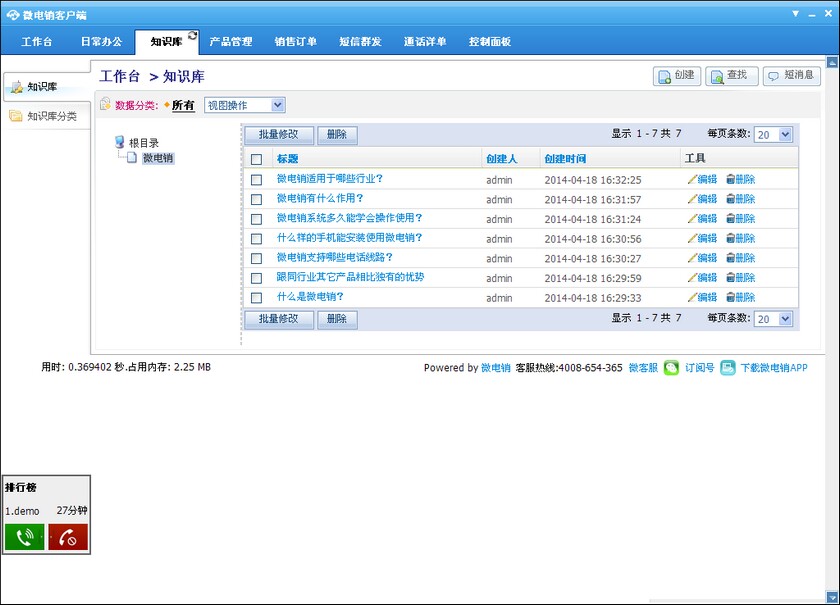The image size is (840, 605).
Task: Click the 查找 button
Action: (x=732, y=76)
